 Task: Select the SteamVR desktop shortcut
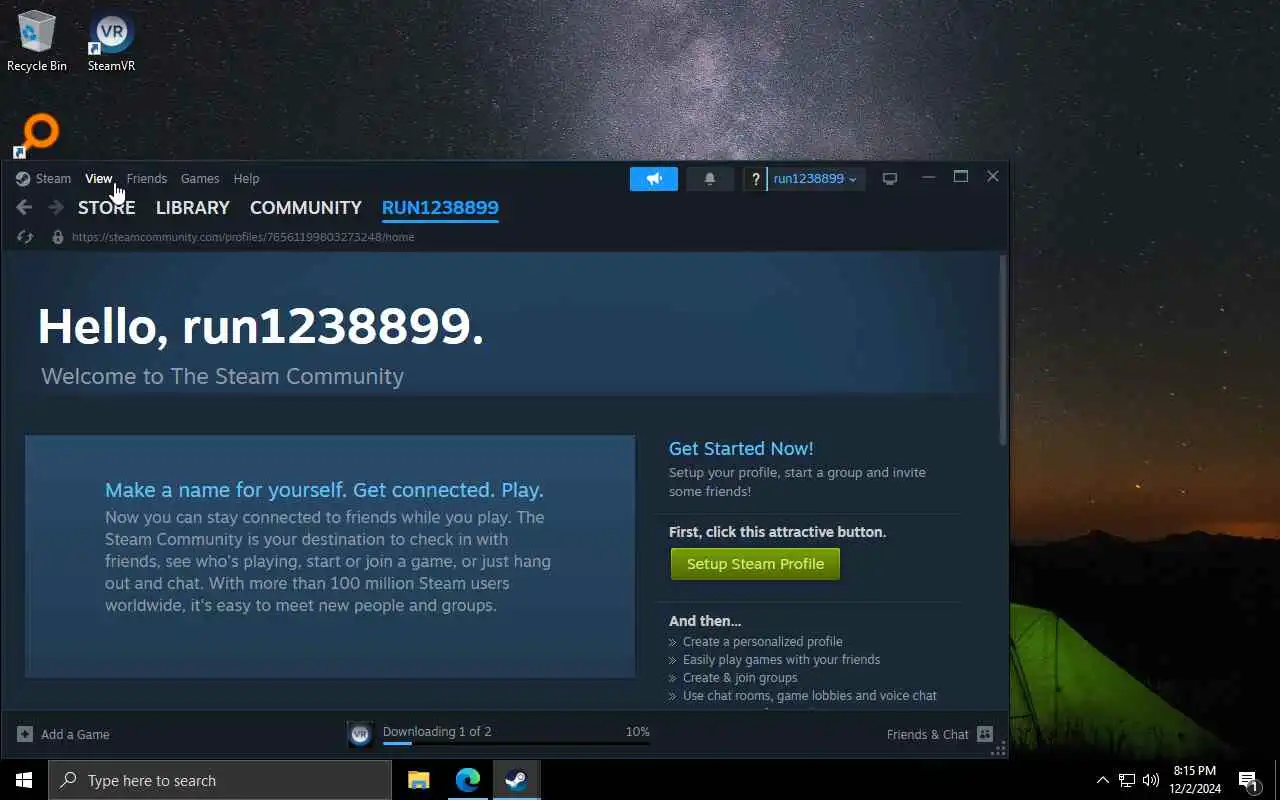pyautogui.click(x=111, y=40)
